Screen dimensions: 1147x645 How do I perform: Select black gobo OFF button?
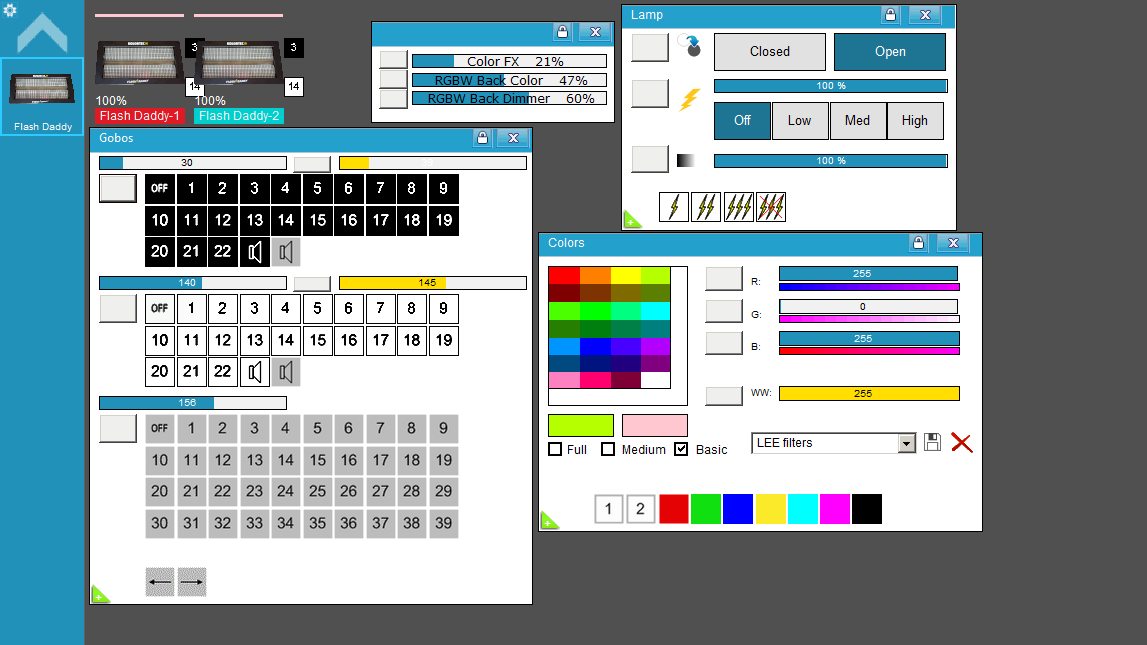click(159, 189)
